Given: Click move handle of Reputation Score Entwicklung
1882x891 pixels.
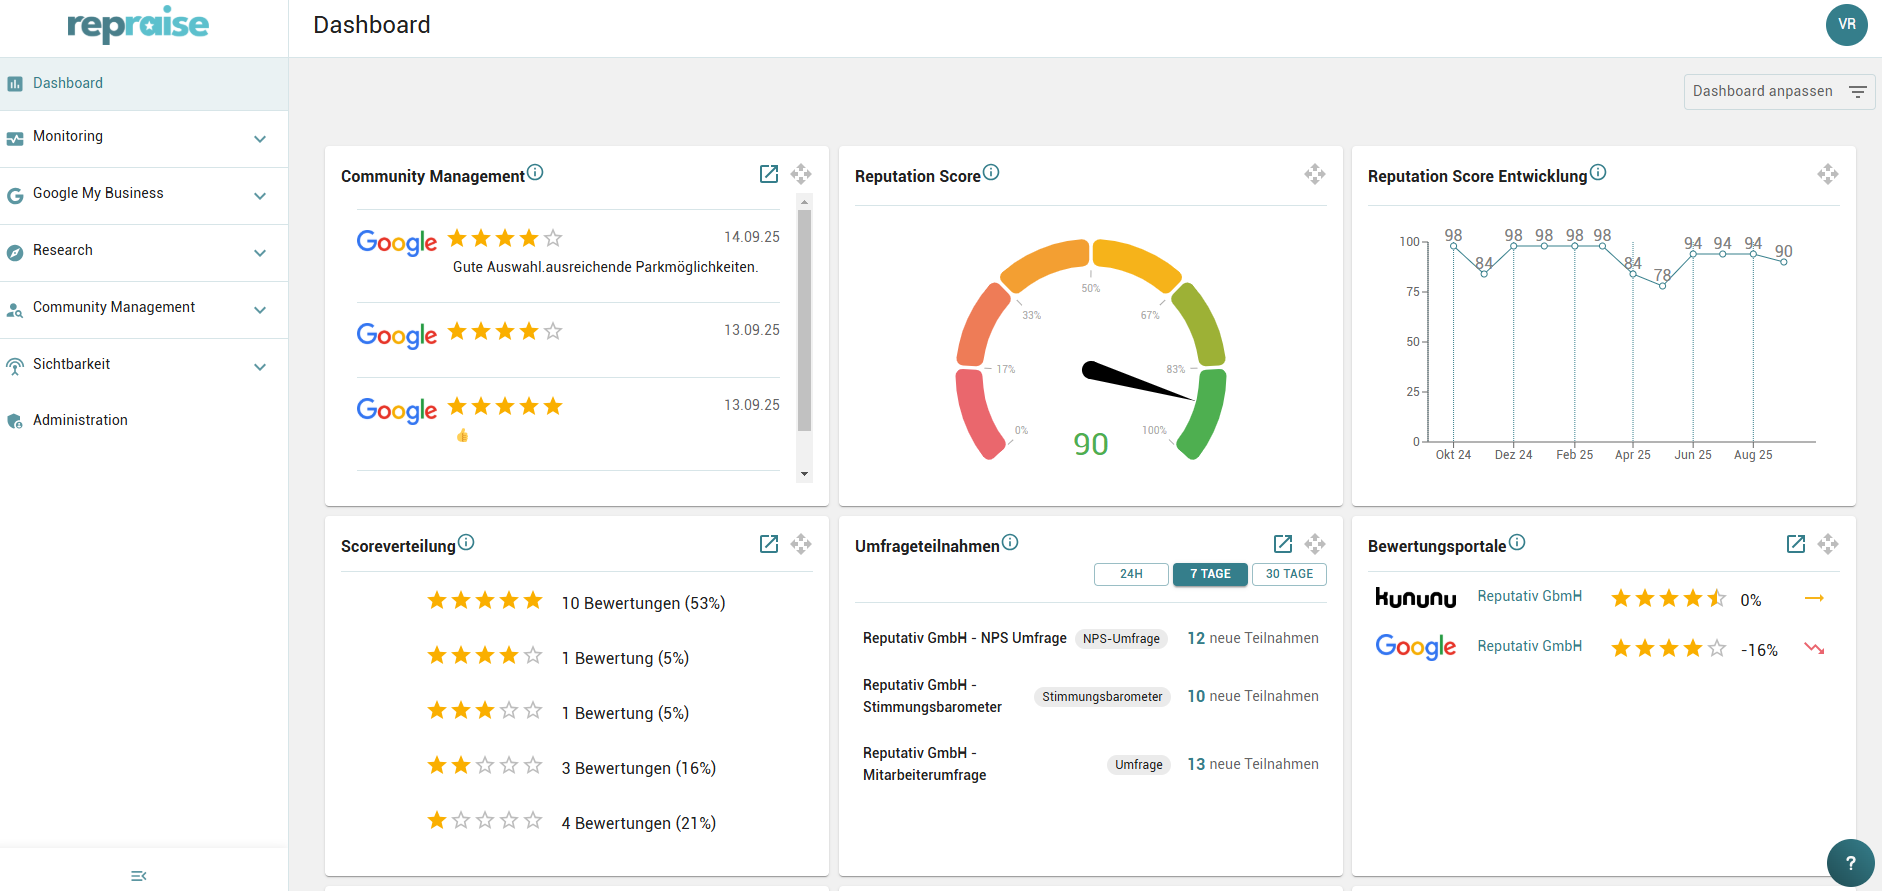Looking at the screenshot, I should click(1828, 174).
